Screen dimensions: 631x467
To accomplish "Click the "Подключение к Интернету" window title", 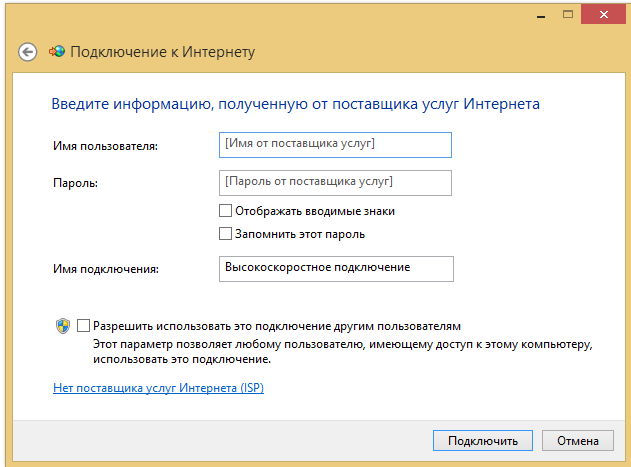I will pos(162,51).
